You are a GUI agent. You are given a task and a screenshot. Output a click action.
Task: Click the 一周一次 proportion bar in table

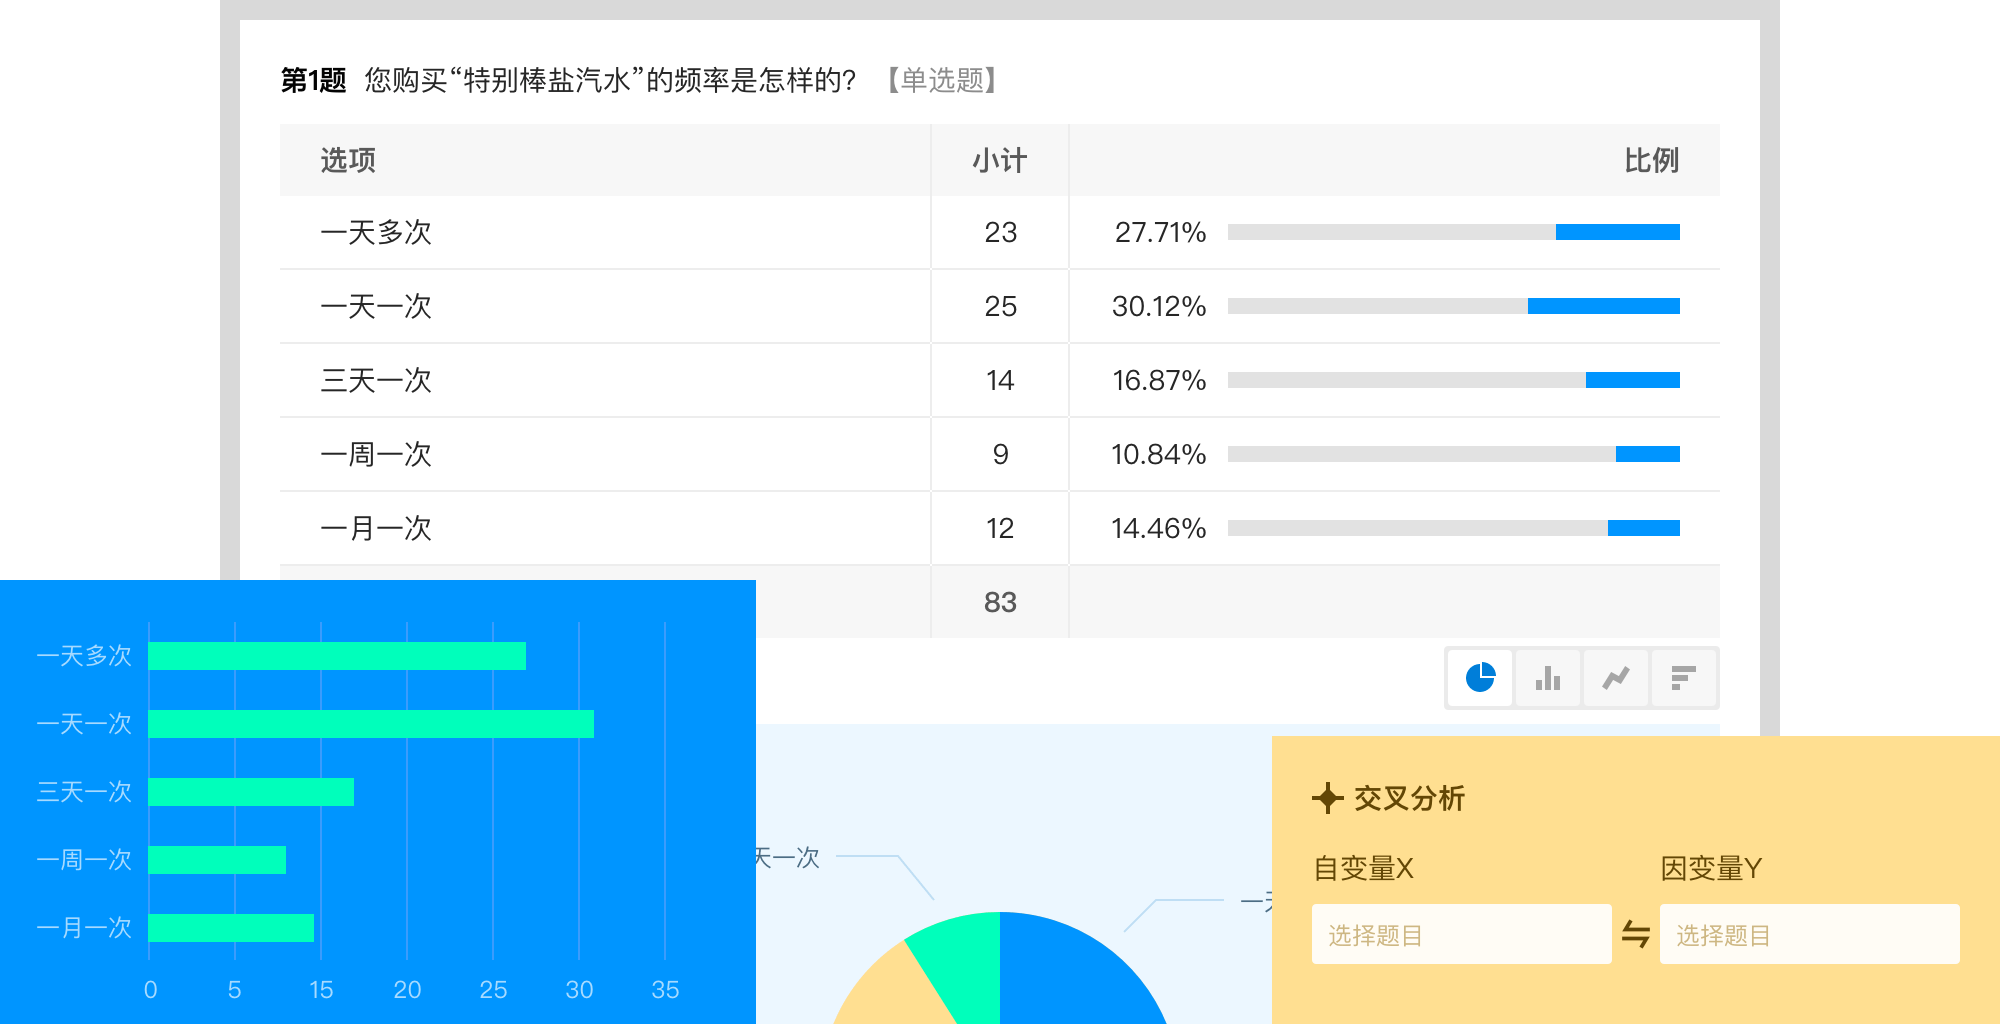[x=1454, y=454]
